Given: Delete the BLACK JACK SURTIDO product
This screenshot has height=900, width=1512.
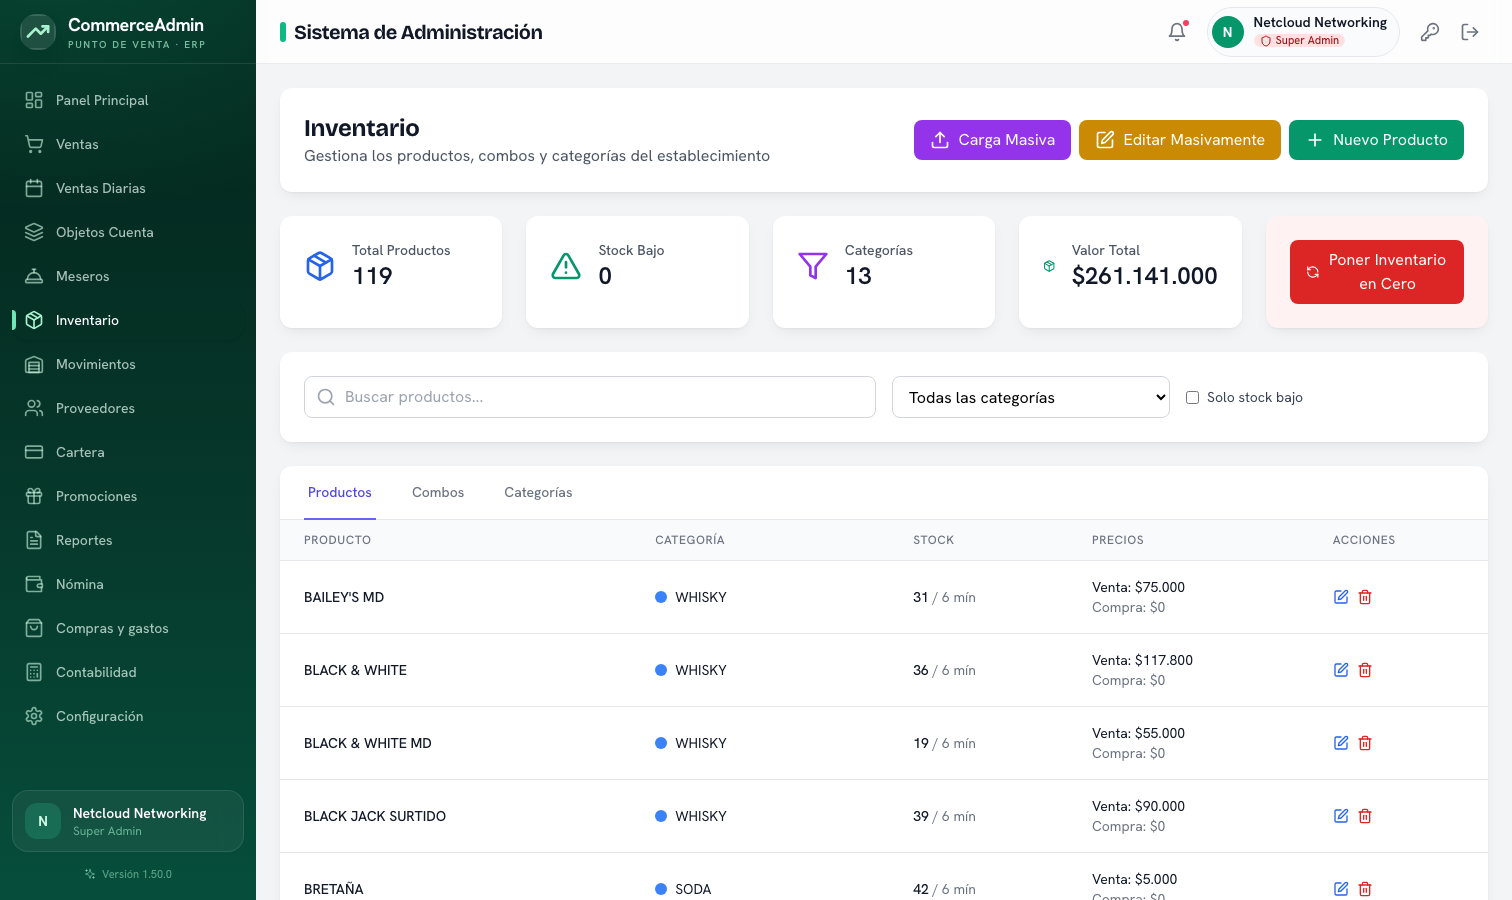Looking at the screenshot, I should click(1365, 816).
